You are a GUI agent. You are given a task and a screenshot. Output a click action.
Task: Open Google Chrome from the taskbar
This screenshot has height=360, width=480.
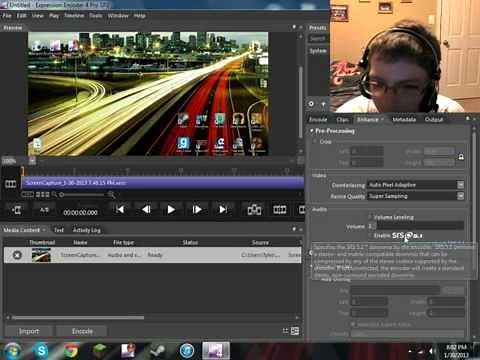[71, 351]
